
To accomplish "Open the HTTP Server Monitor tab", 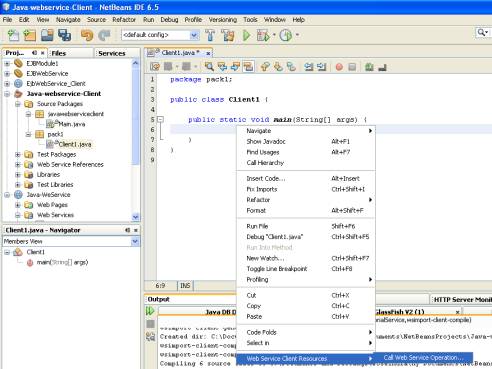I will pyautogui.click(x=461, y=299).
